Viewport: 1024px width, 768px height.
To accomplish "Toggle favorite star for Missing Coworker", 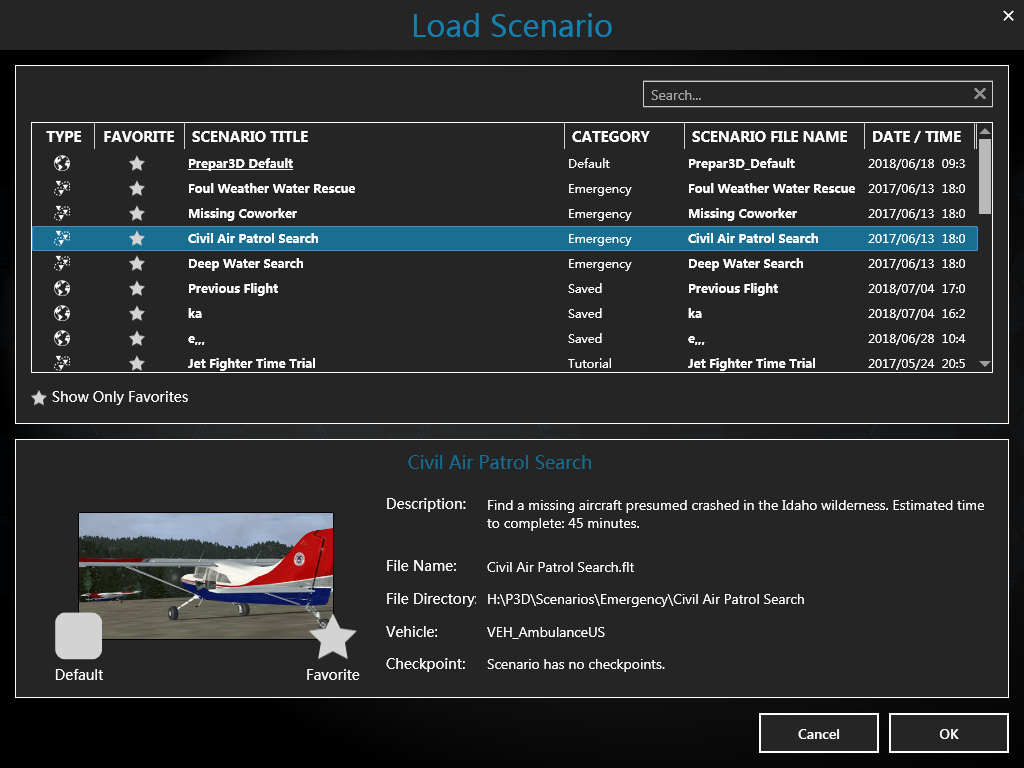I will click(x=137, y=213).
